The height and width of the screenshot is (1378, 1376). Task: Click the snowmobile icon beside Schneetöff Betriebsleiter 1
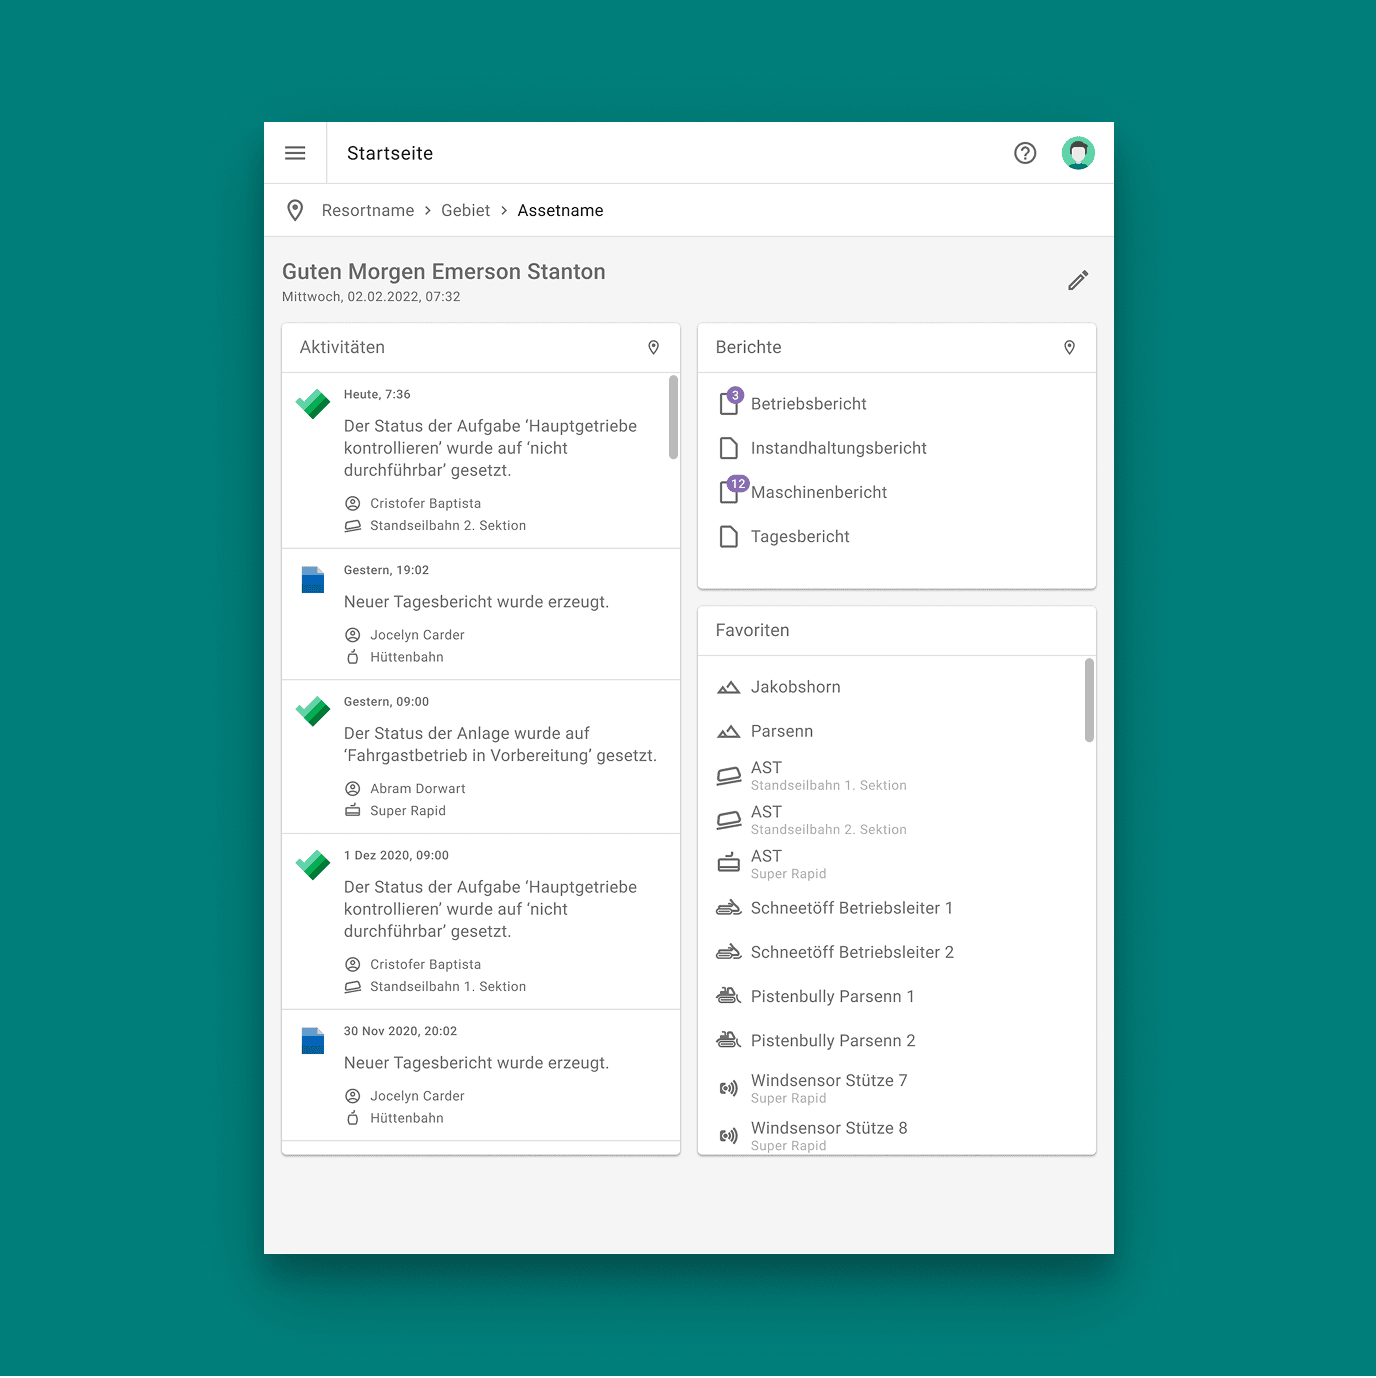click(729, 908)
